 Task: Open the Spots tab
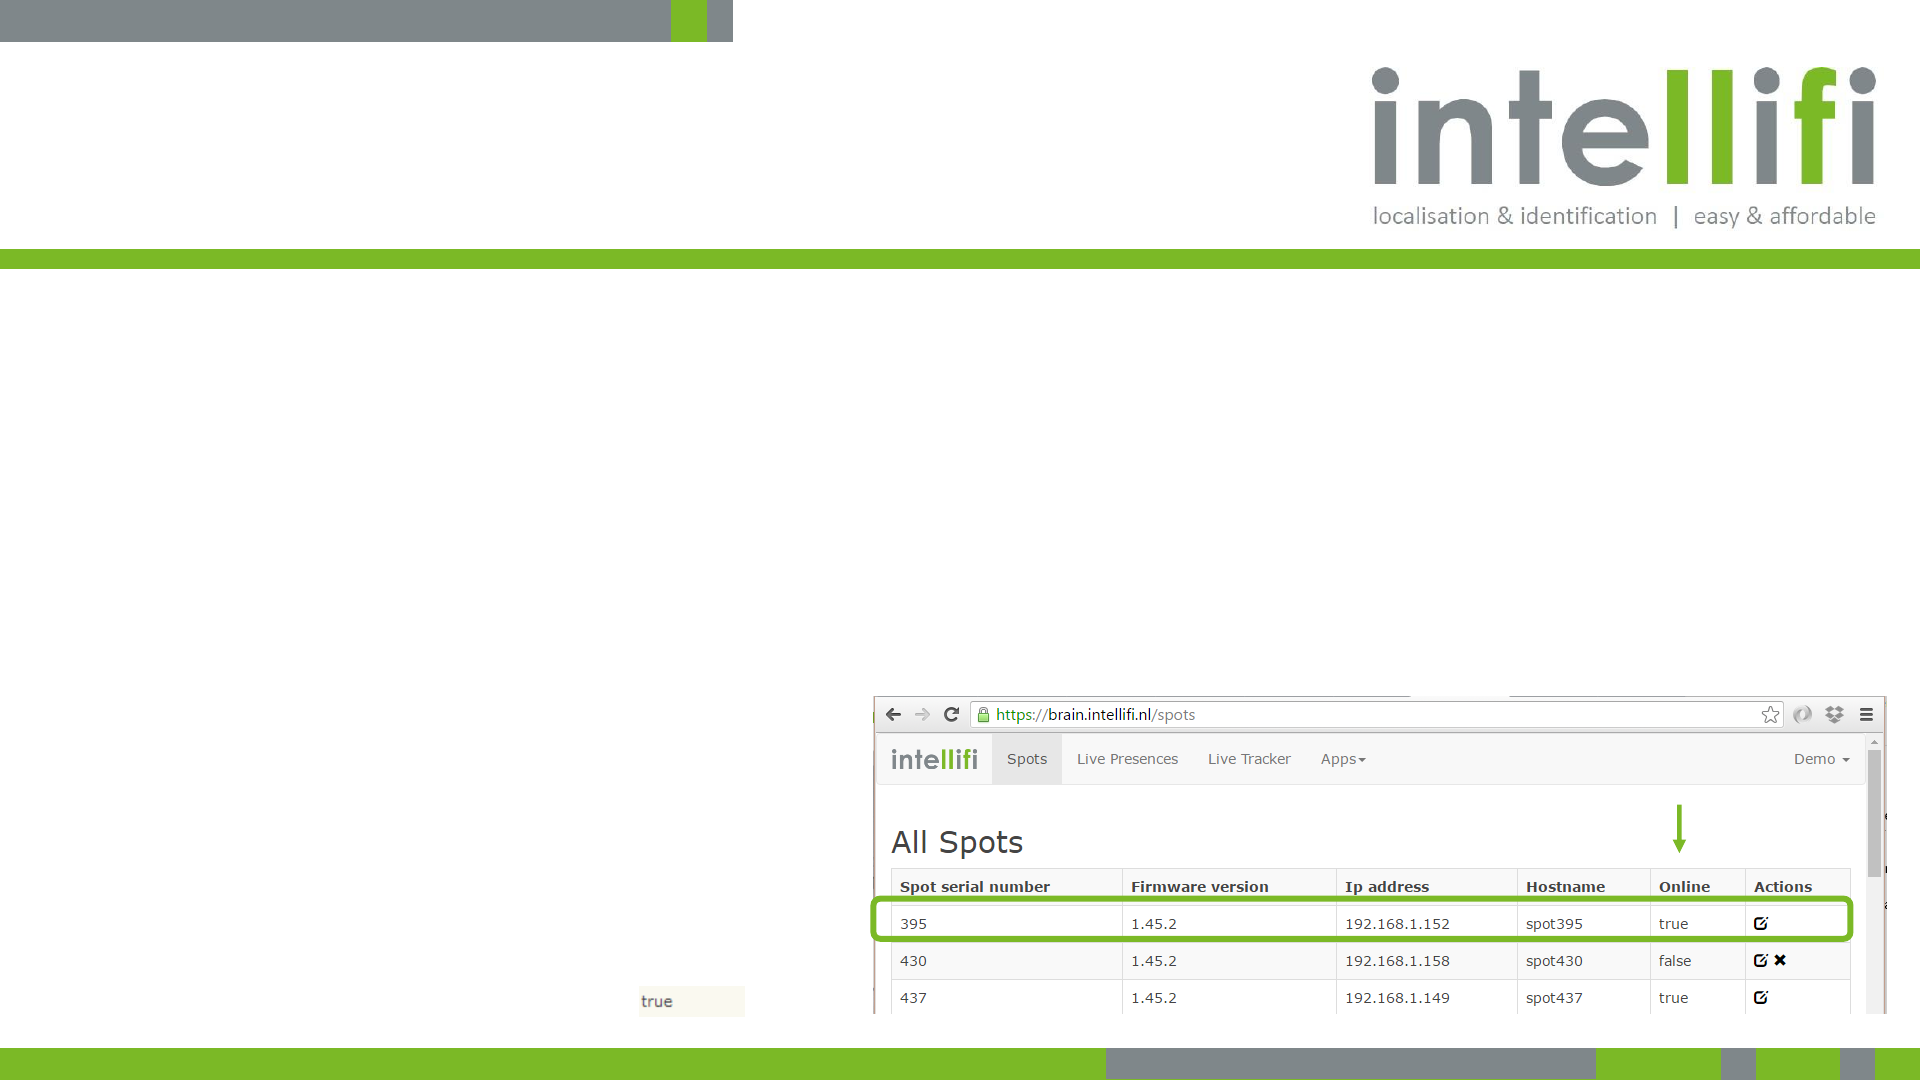click(x=1027, y=759)
